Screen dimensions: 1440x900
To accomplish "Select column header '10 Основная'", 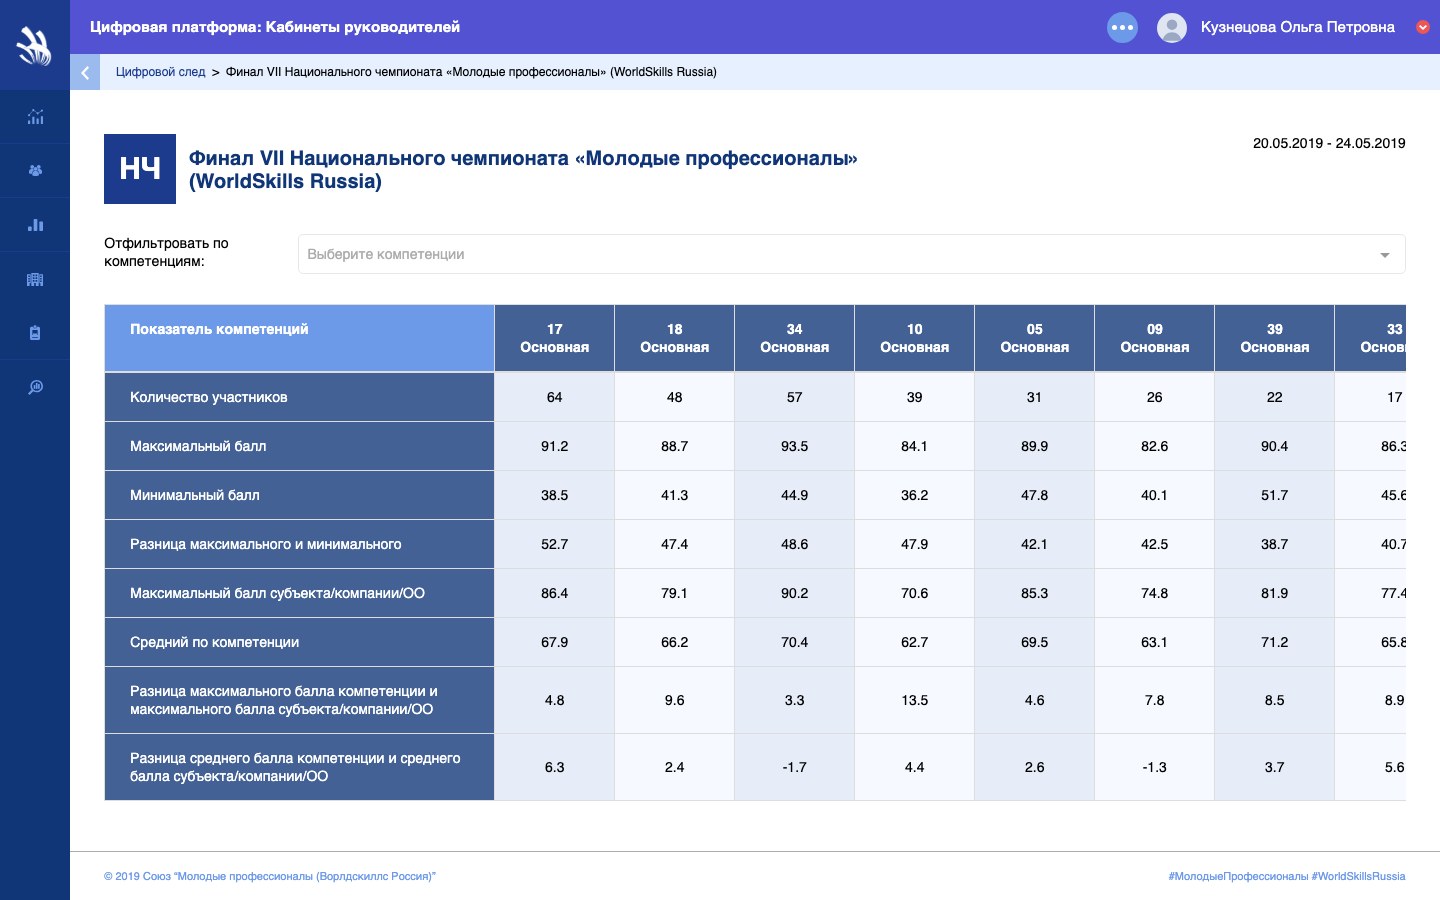I will 914,338.
